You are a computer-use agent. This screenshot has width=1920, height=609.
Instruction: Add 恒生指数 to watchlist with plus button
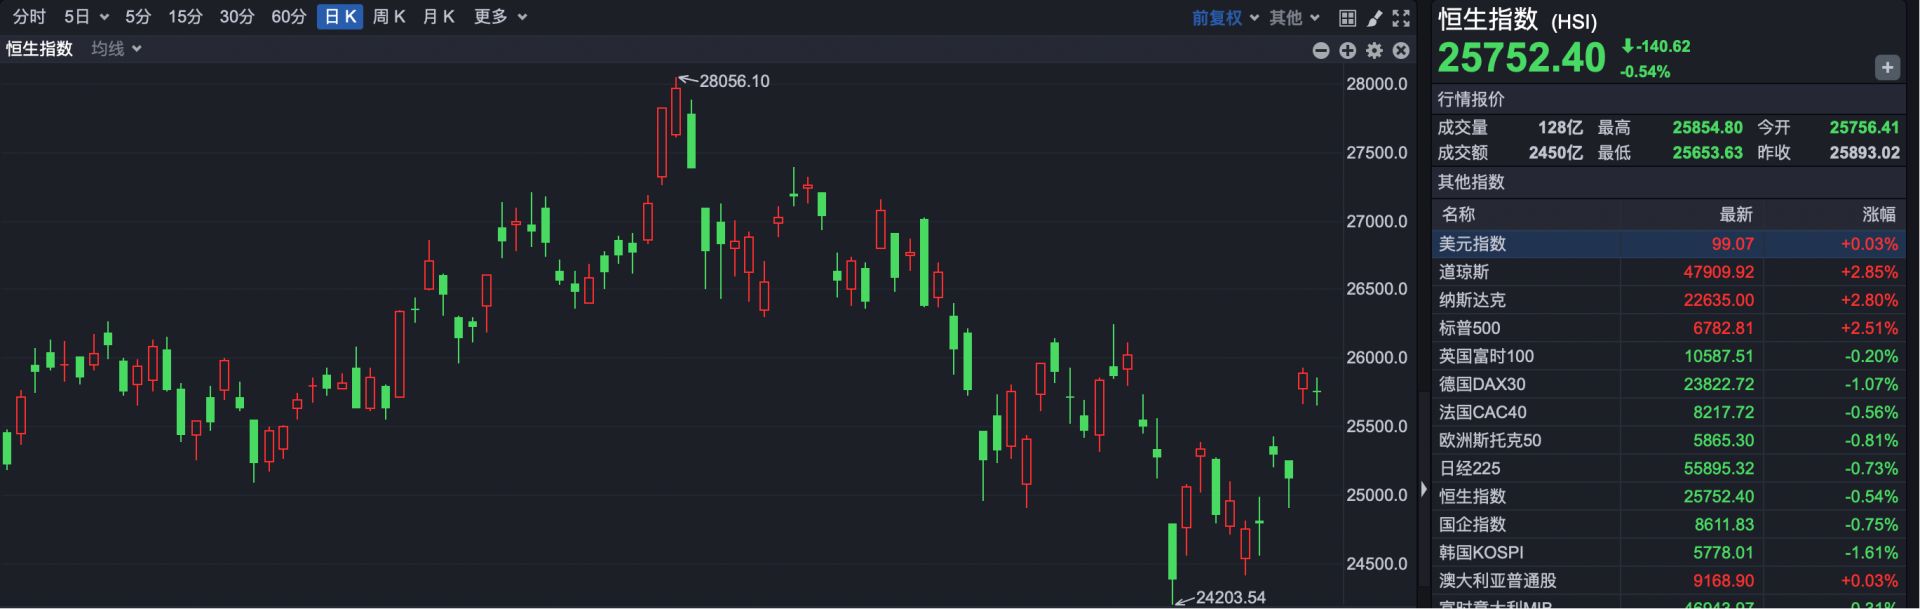1886,68
